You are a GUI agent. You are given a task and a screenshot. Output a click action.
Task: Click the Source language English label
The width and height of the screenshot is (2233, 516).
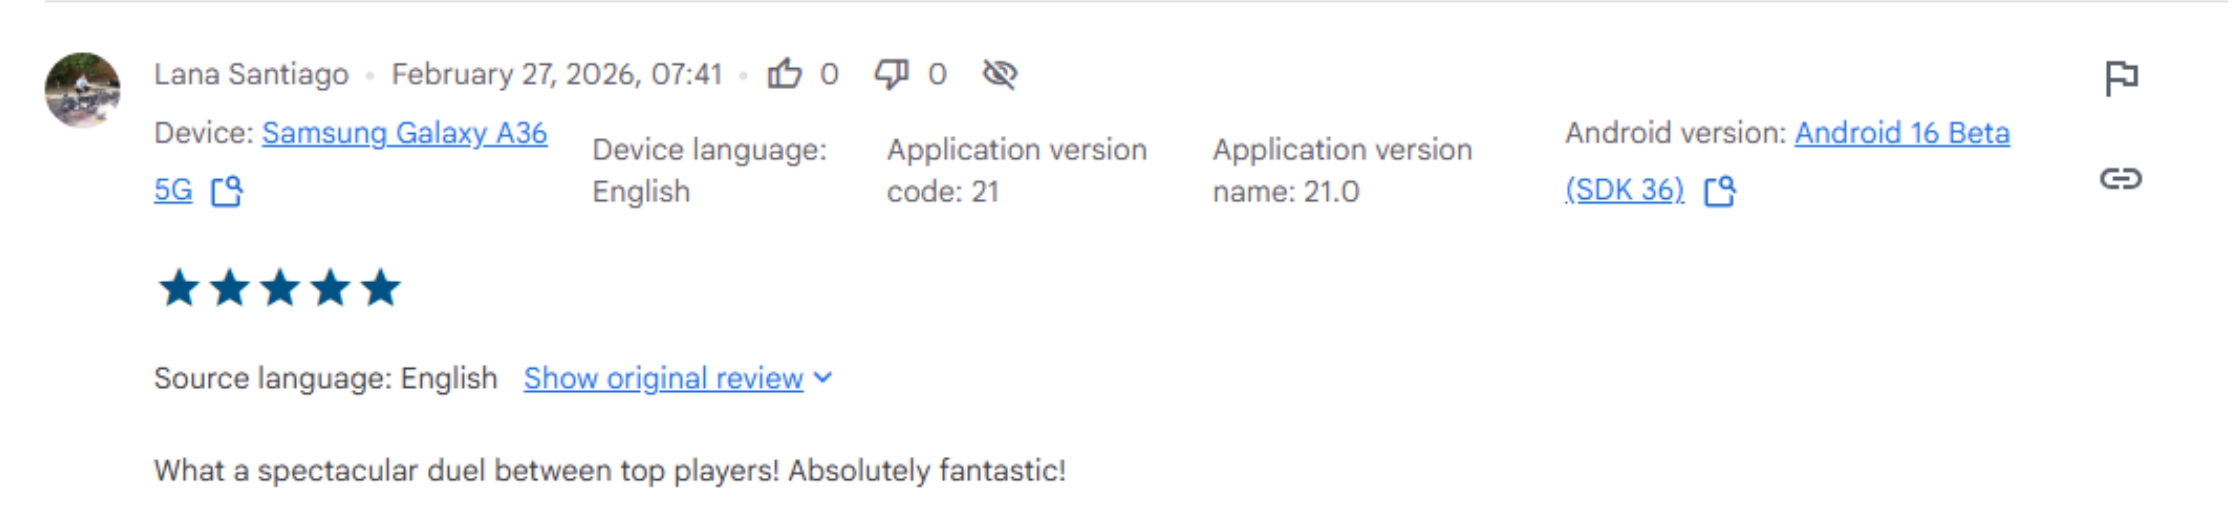click(x=325, y=378)
